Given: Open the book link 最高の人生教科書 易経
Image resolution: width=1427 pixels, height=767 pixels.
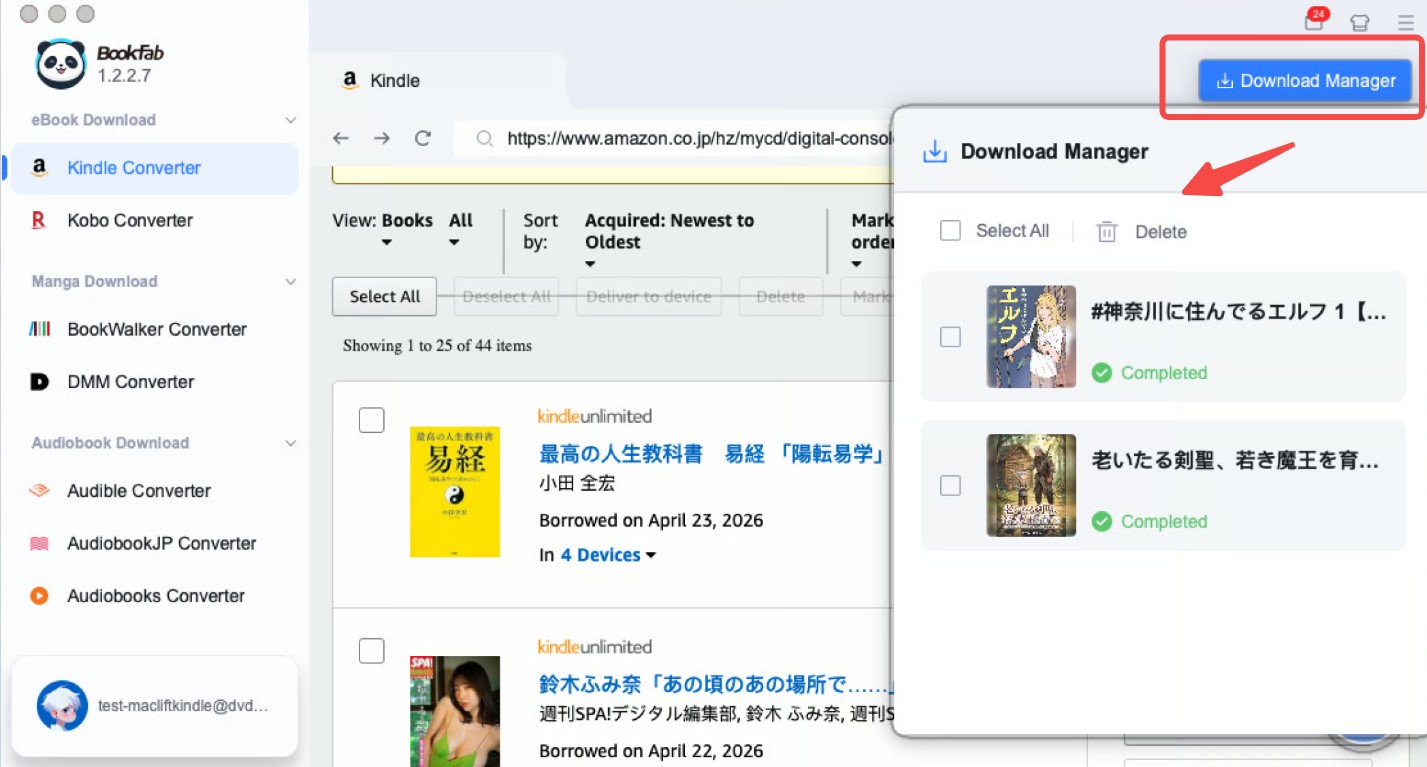Looking at the screenshot, I should pos(713,455).
